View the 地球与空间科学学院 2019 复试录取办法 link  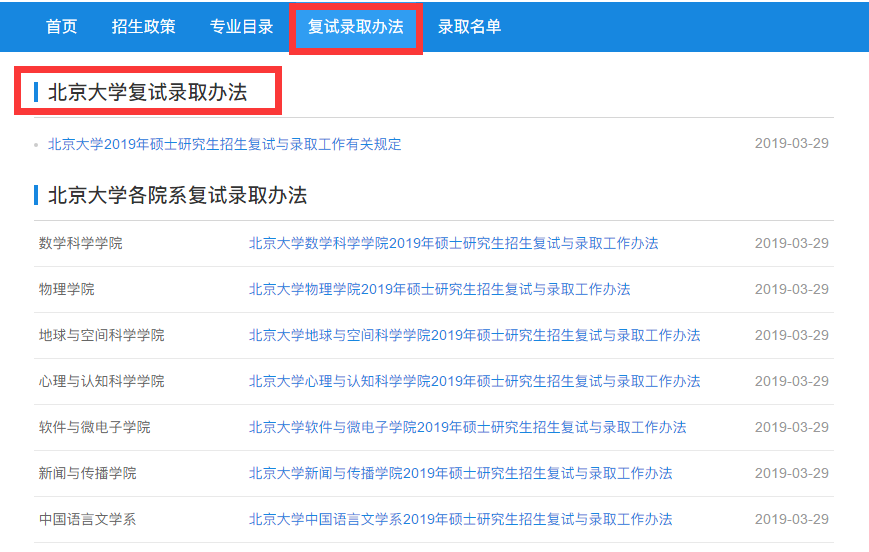[474, 335]
